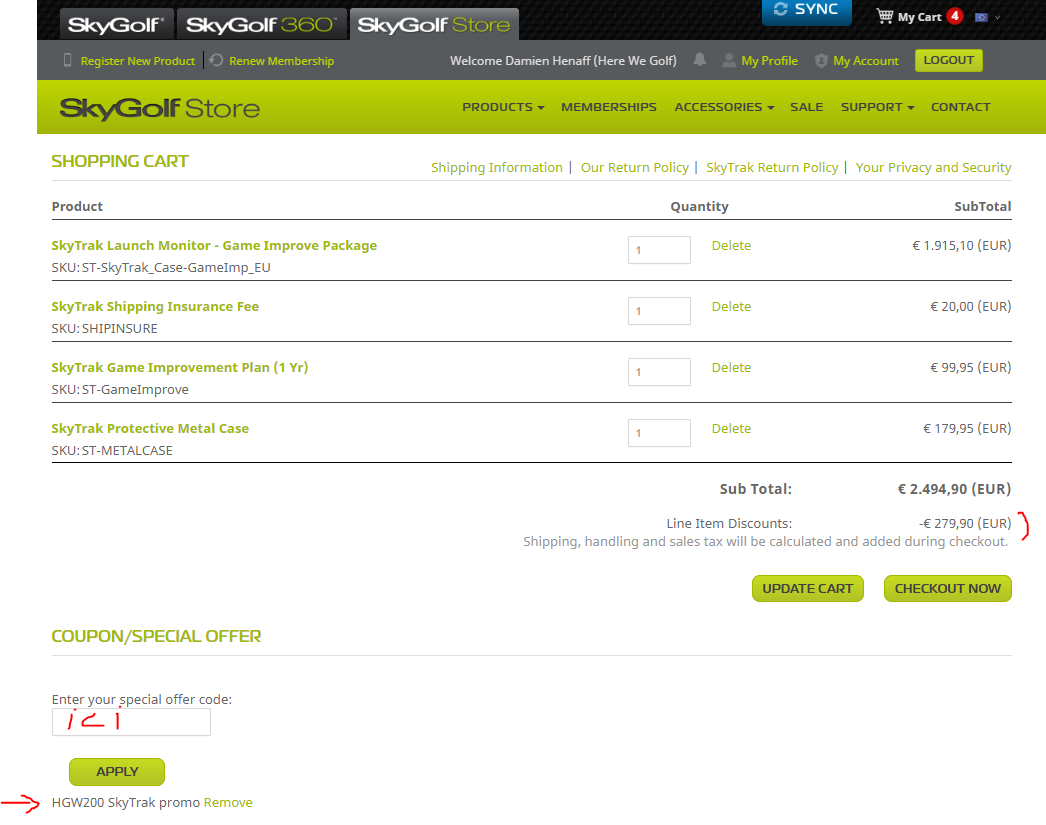
Task: Click the SKU: ST-GameImprove text
Action: tap(120, 389)
